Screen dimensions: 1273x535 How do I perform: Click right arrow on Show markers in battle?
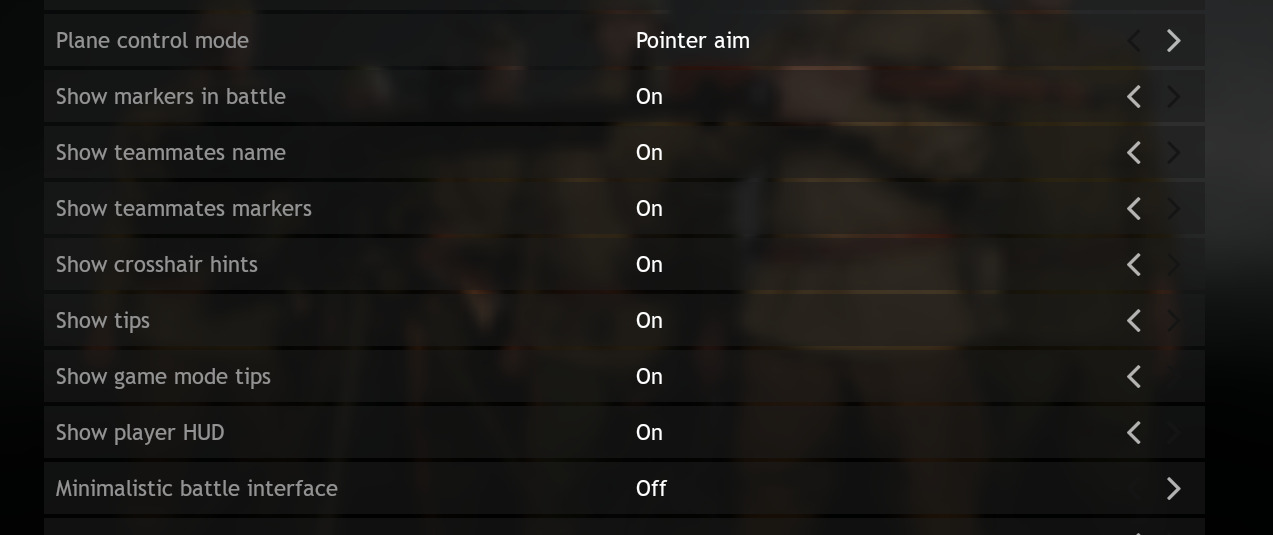(1173, 97)
